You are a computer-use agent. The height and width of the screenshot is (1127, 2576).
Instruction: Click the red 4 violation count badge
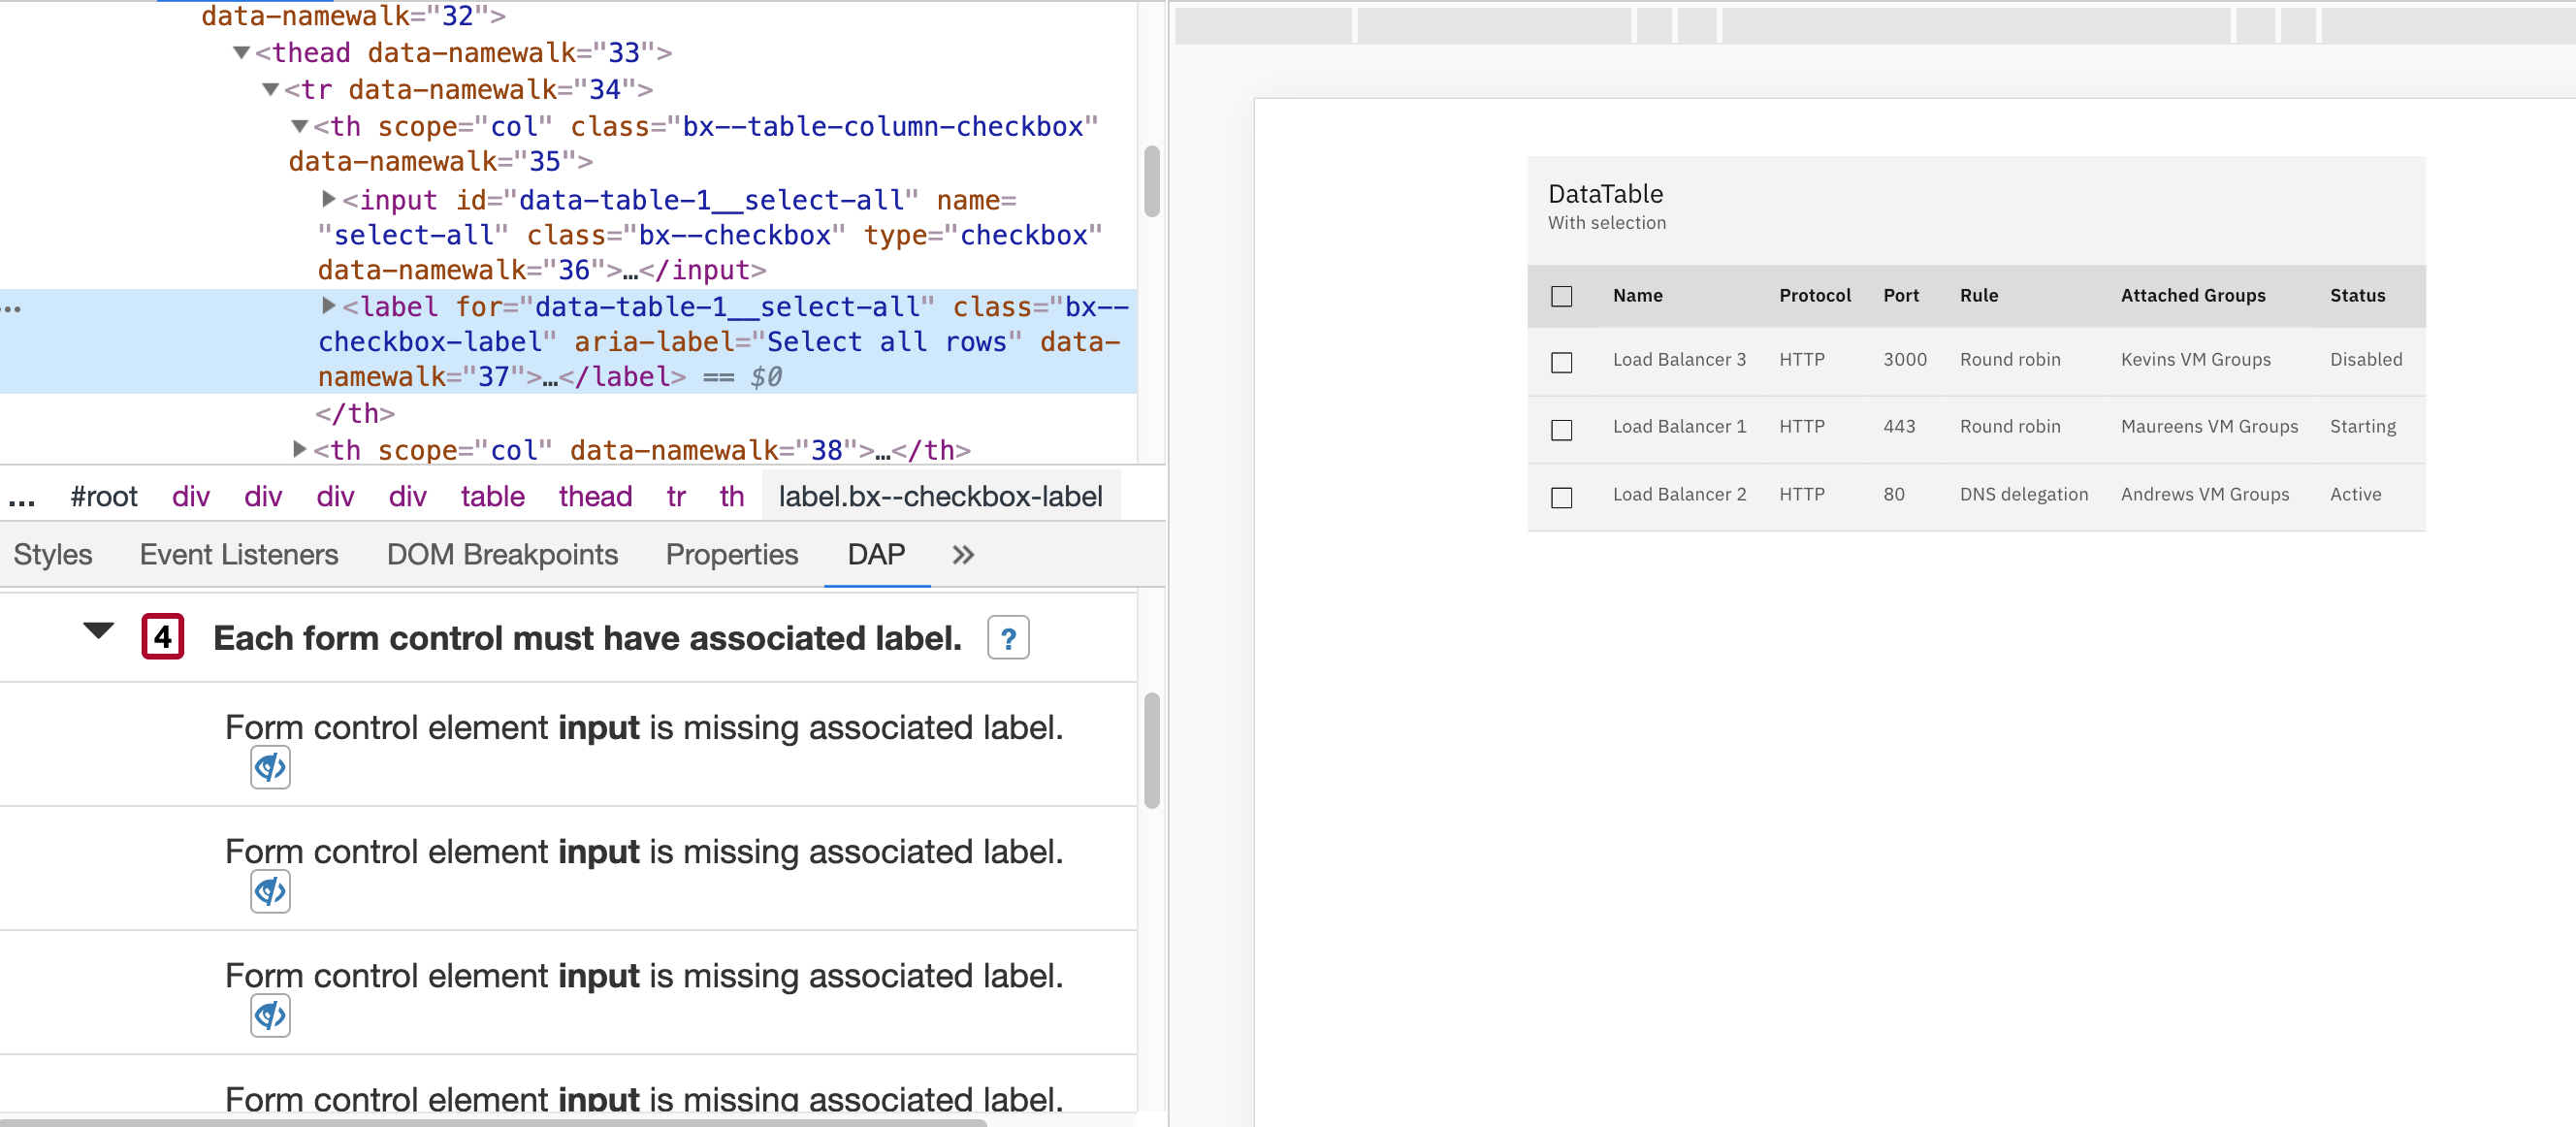click(x=163, y=637)
